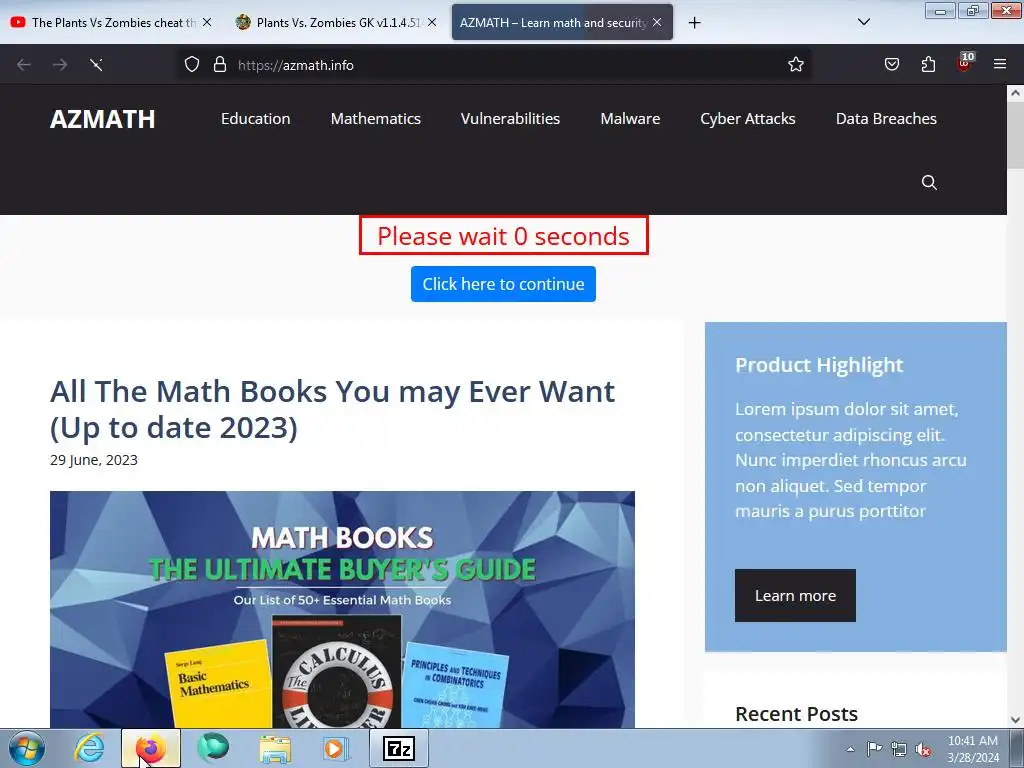Open the Save to Pocket icon
This screenshot has height=768, width=1024.
click(x=891, y=65)
